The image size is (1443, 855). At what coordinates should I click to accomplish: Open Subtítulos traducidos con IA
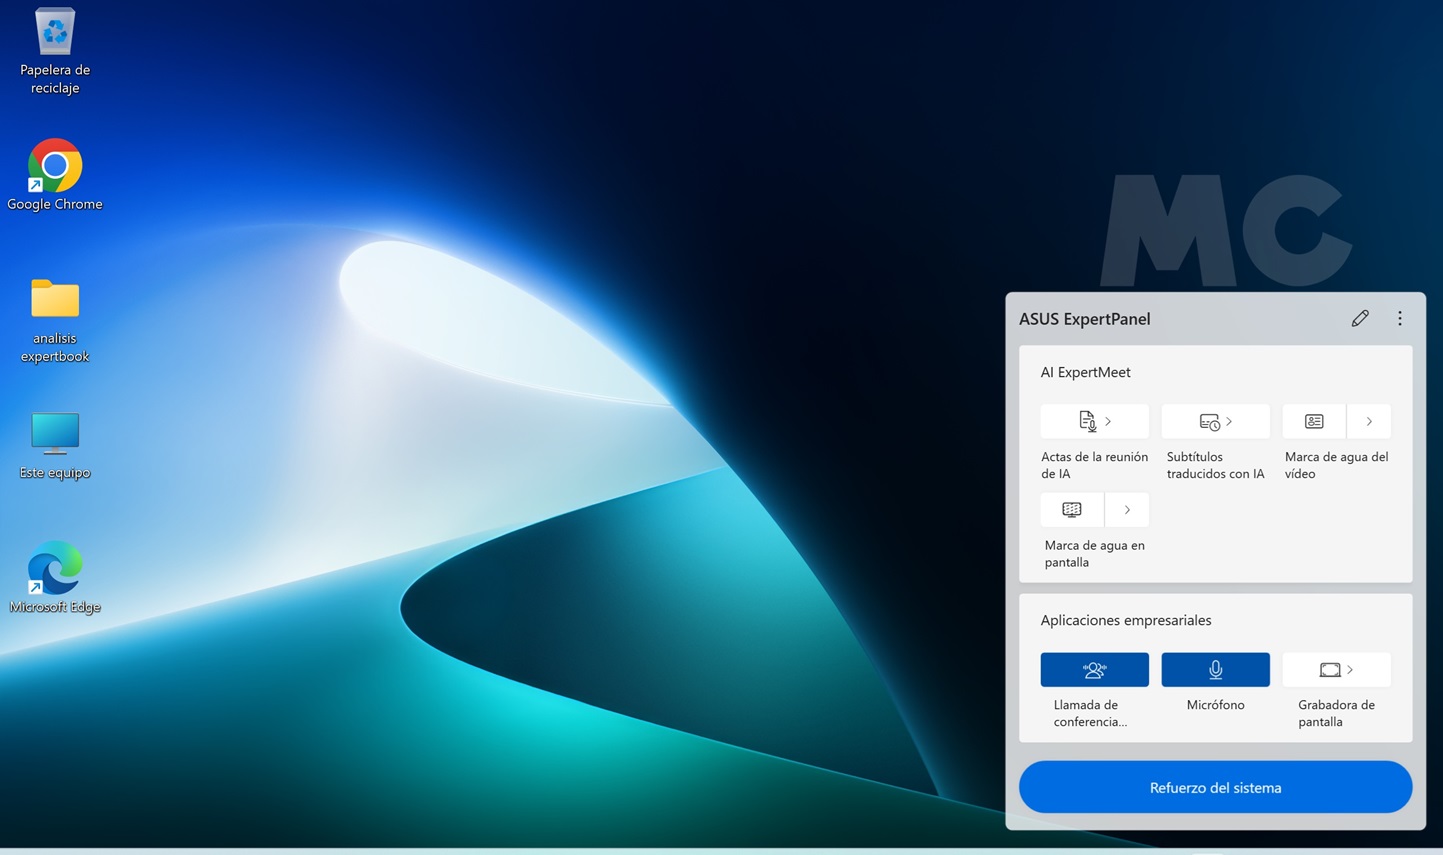tap(1215, 422)
